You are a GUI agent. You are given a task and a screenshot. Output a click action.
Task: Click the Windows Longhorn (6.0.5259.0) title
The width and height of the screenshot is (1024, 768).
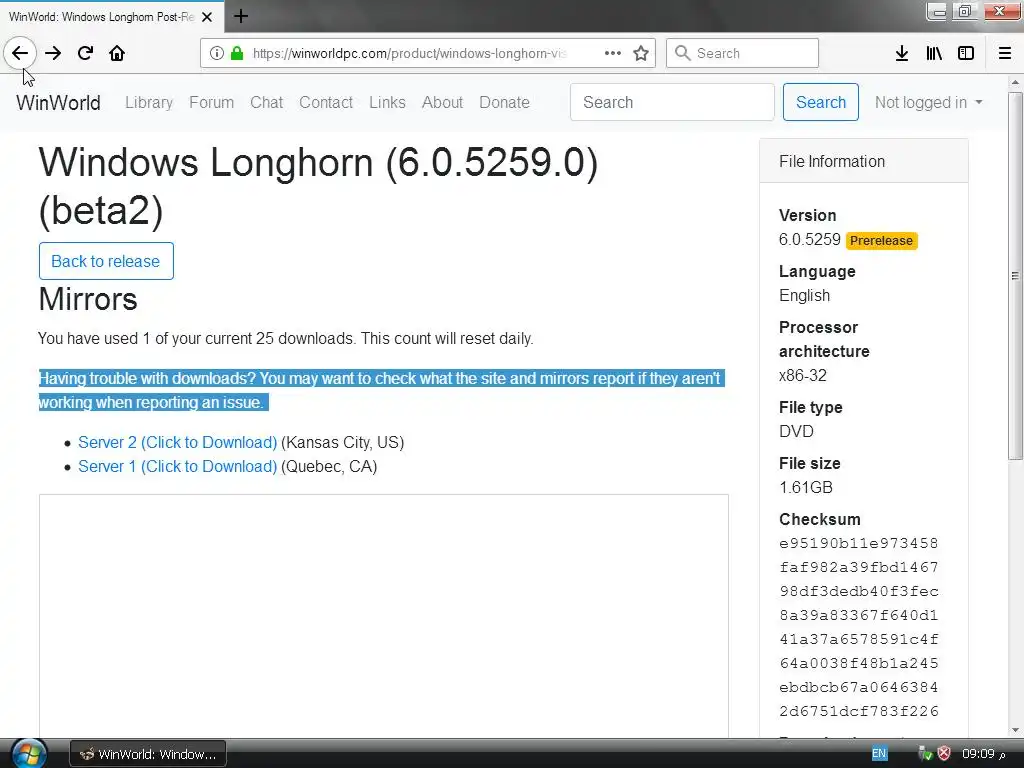pyautogui.click(x=318, y=186)
